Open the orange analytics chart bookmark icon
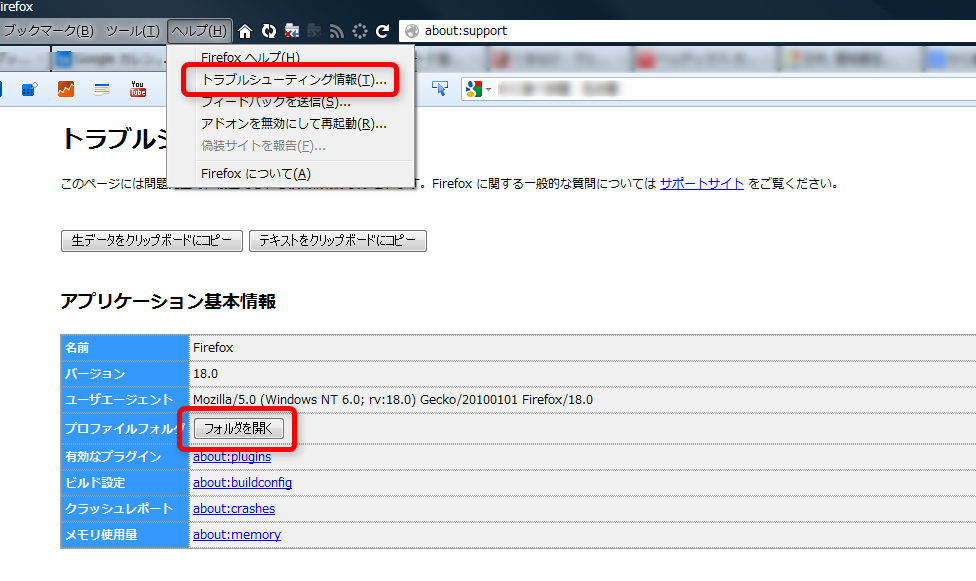 [x=66, y=89]
